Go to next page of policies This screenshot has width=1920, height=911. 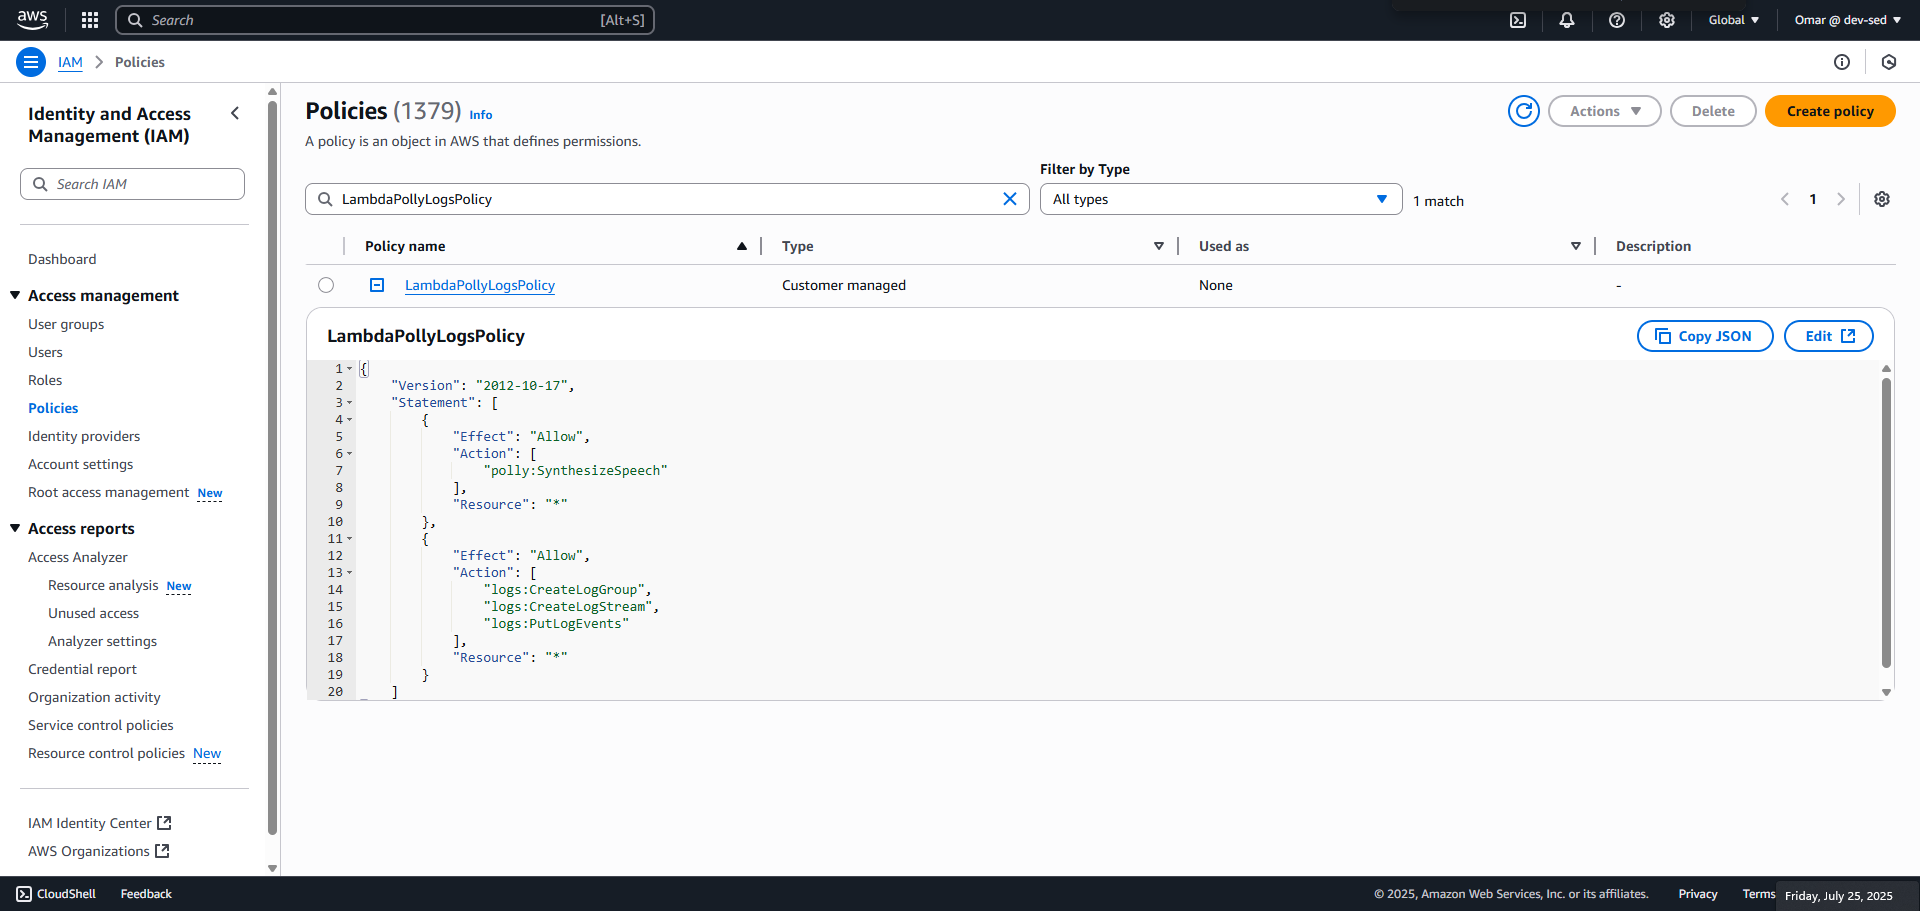[1841, 199]
